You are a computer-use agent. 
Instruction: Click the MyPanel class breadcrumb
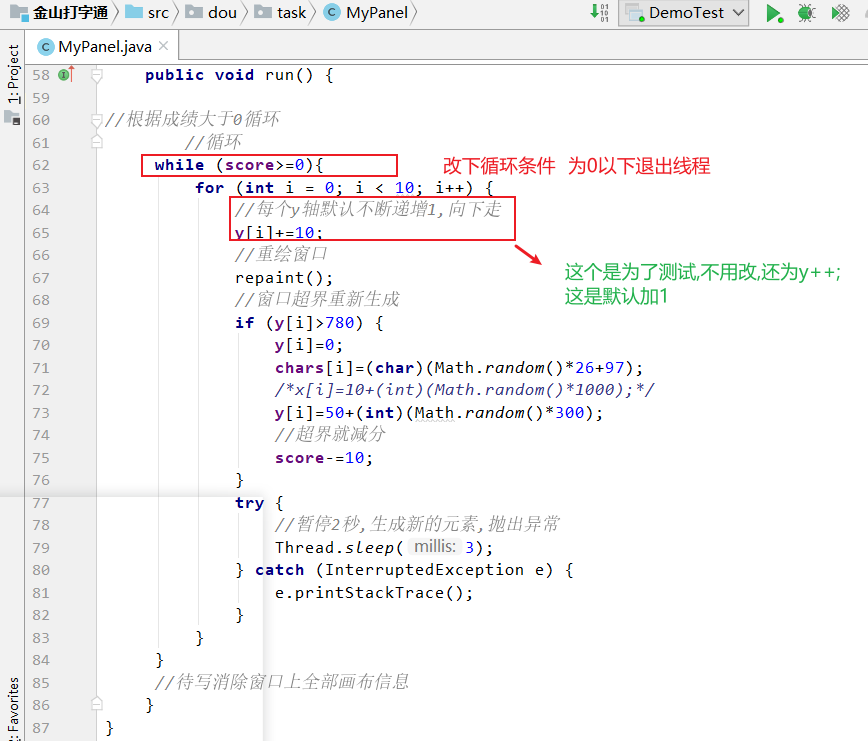[x=366, y=13]
